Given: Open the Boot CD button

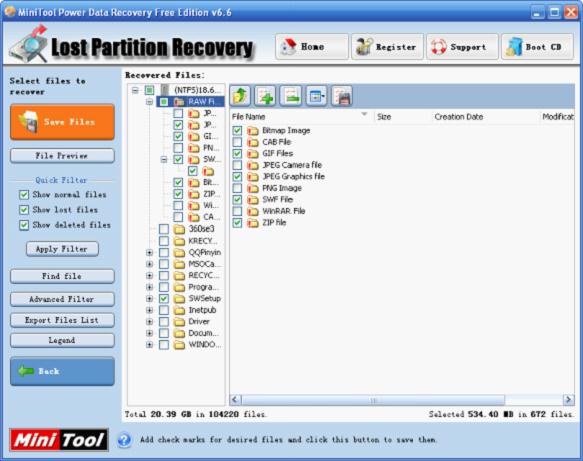Looking at the screenshot, I should coord(537,46).
